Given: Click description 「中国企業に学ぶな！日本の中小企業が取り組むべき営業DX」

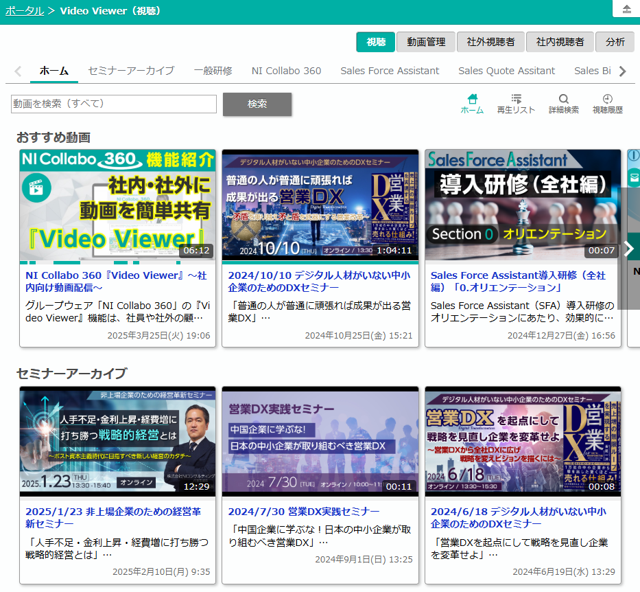Looking at the screenshot, I should tap(319, 536).
